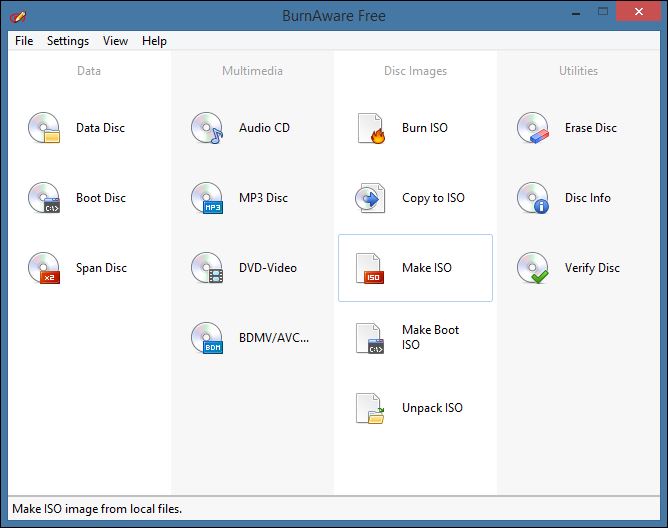The image size is (668, 528).
Task: Select the Verify Disc label
Action: [592, 268]
